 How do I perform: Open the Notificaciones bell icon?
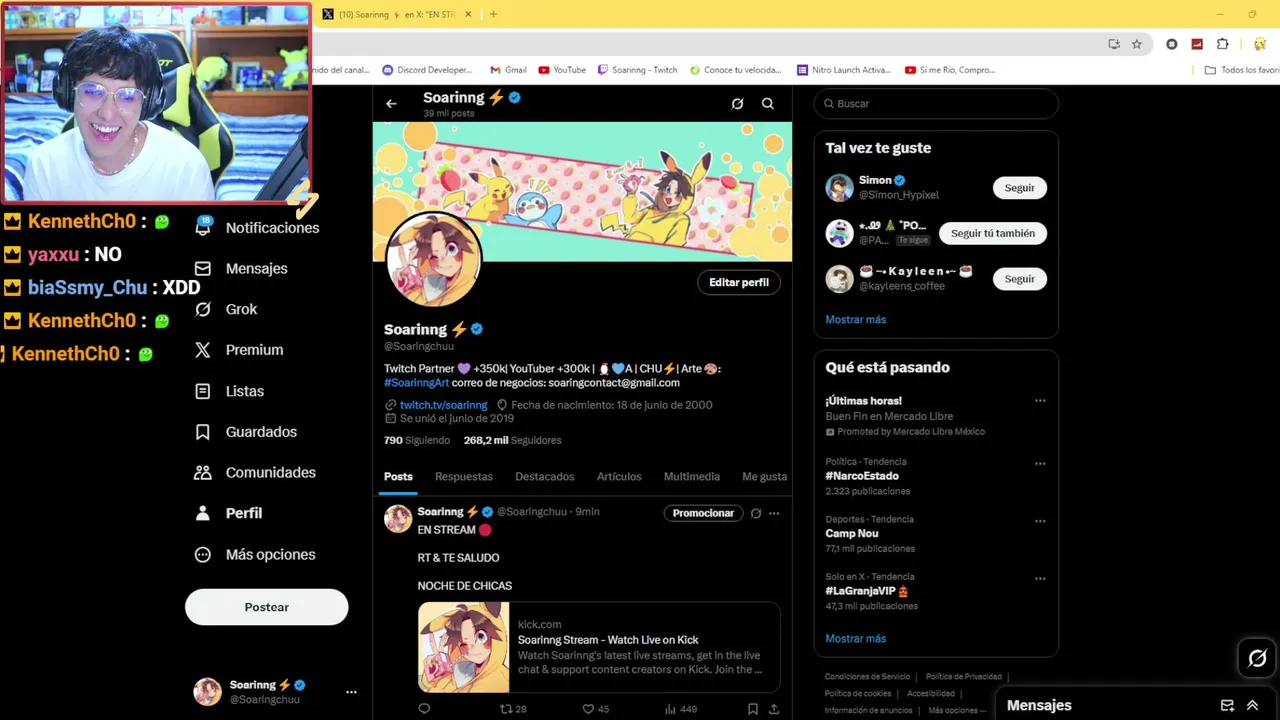click(x=203, y=227)
